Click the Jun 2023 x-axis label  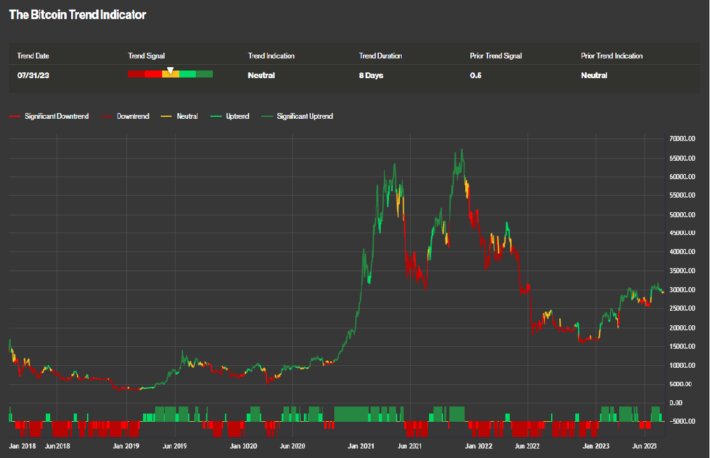point(644,446)
